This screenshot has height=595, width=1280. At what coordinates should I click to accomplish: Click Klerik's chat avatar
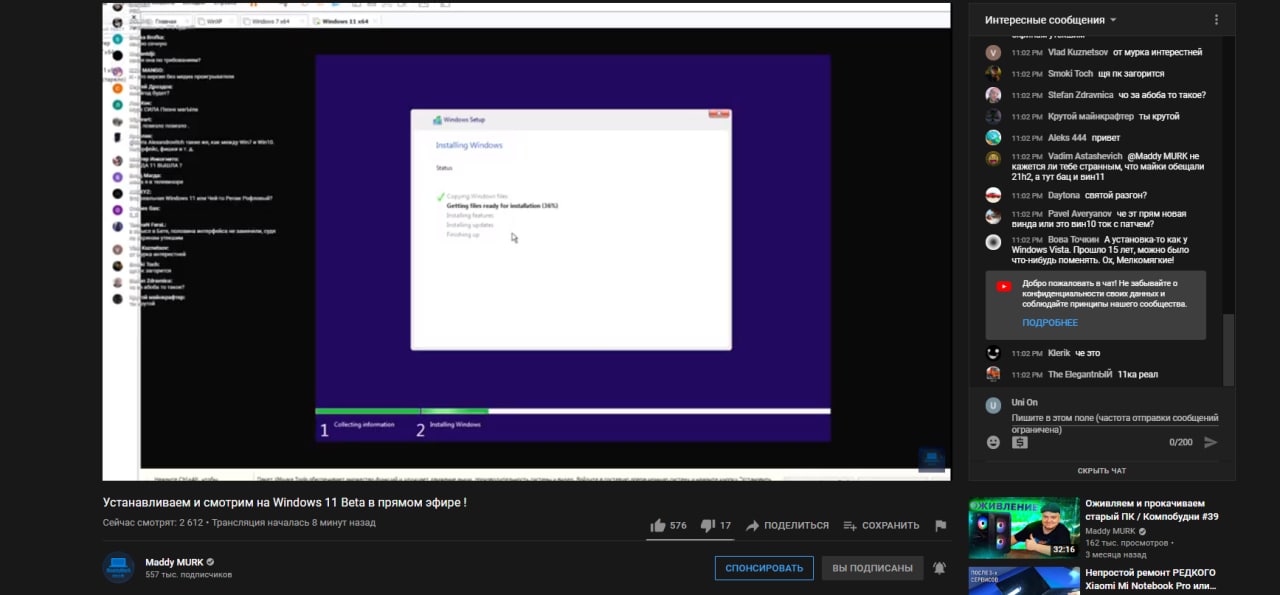[993, 353]
